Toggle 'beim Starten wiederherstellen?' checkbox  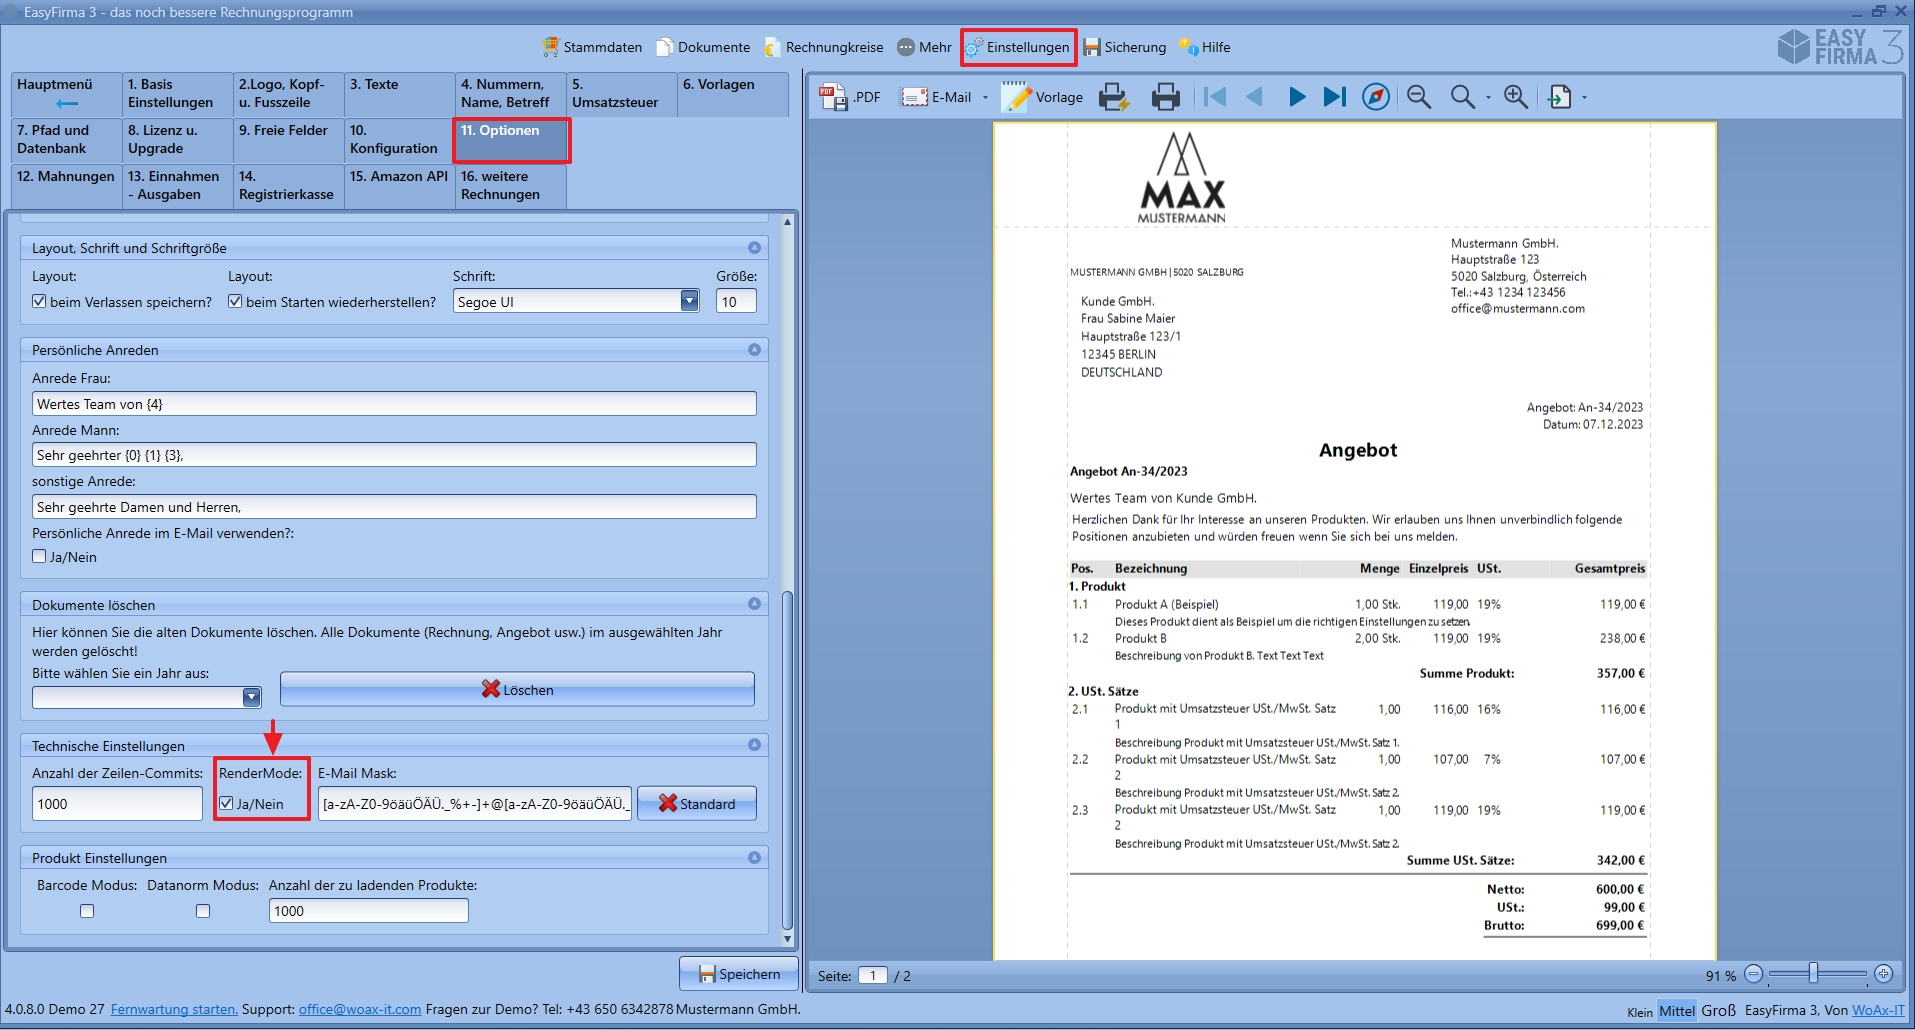click(235, 301)
